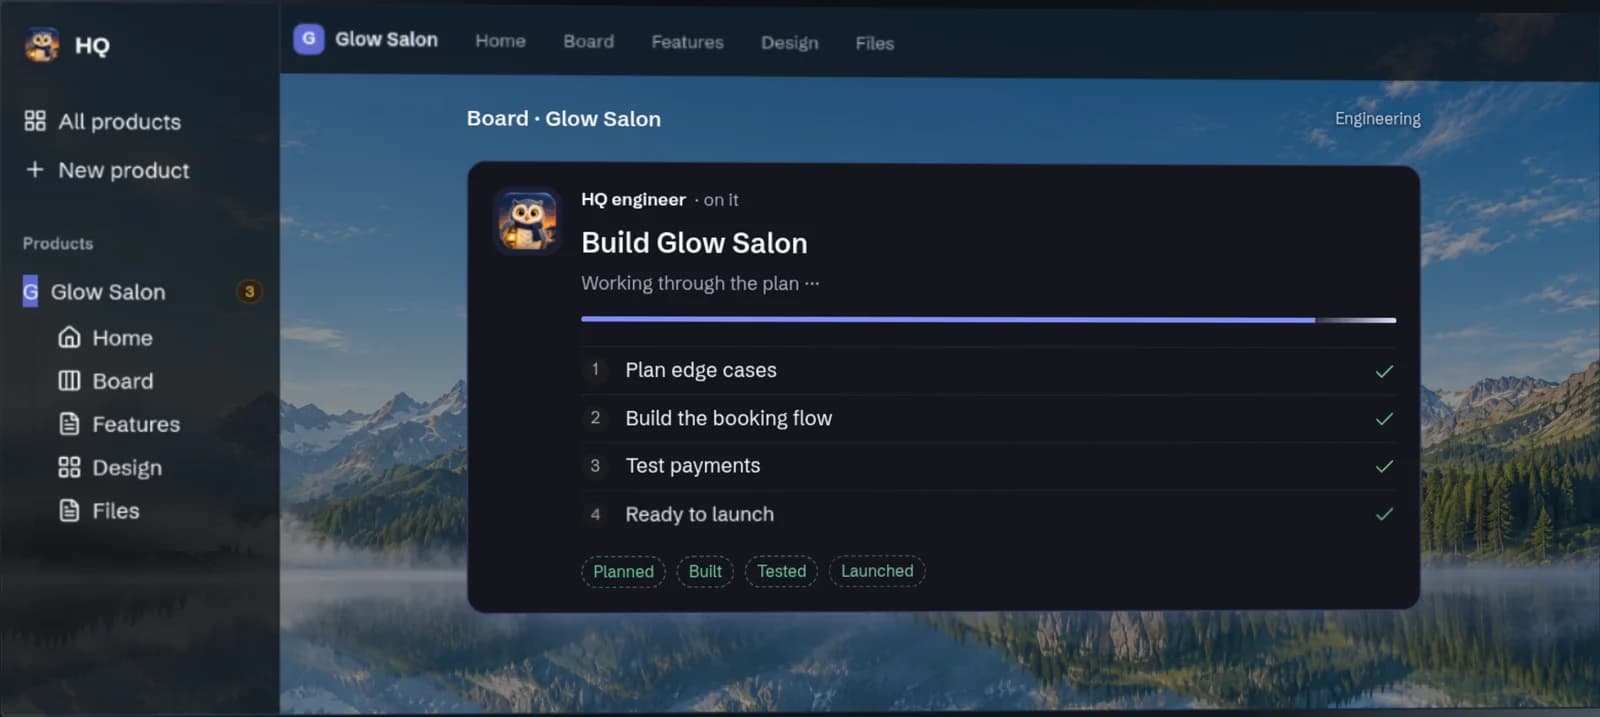Click the checkmark for Ready to launch
This screenshot has width=1600, height=717.
1384,514
